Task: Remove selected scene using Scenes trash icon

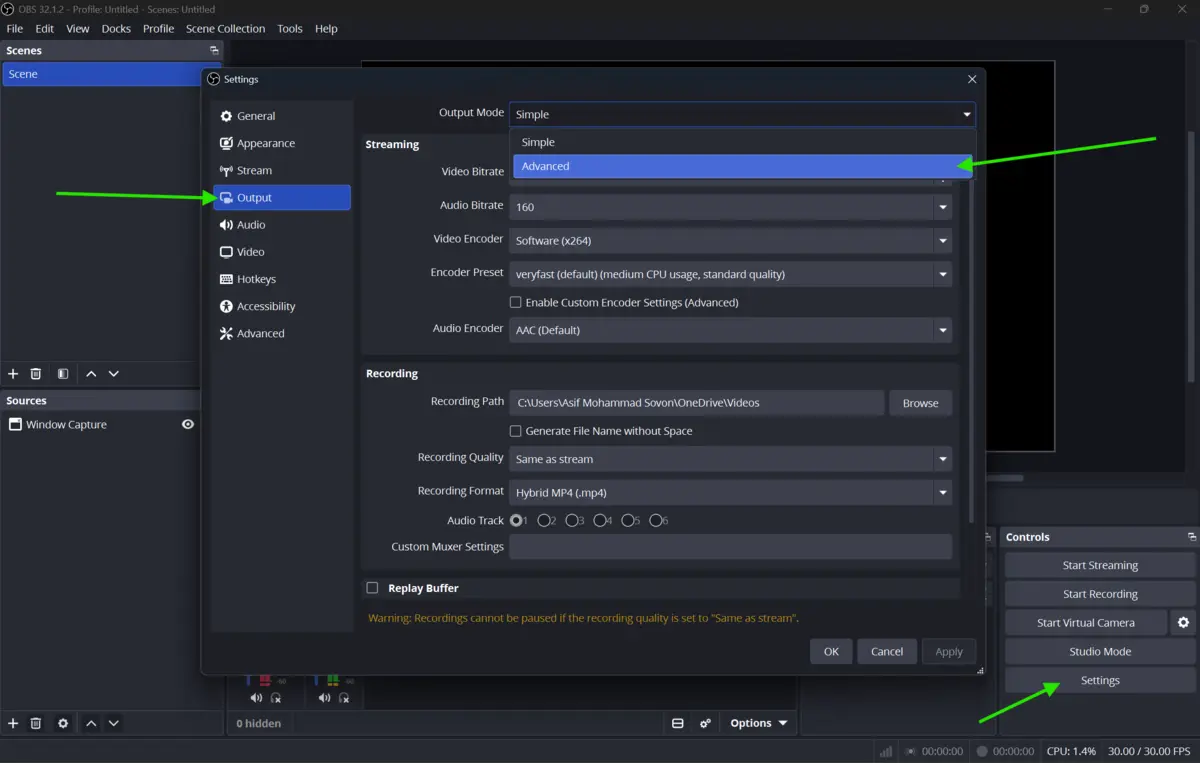Action: [36, 373]
